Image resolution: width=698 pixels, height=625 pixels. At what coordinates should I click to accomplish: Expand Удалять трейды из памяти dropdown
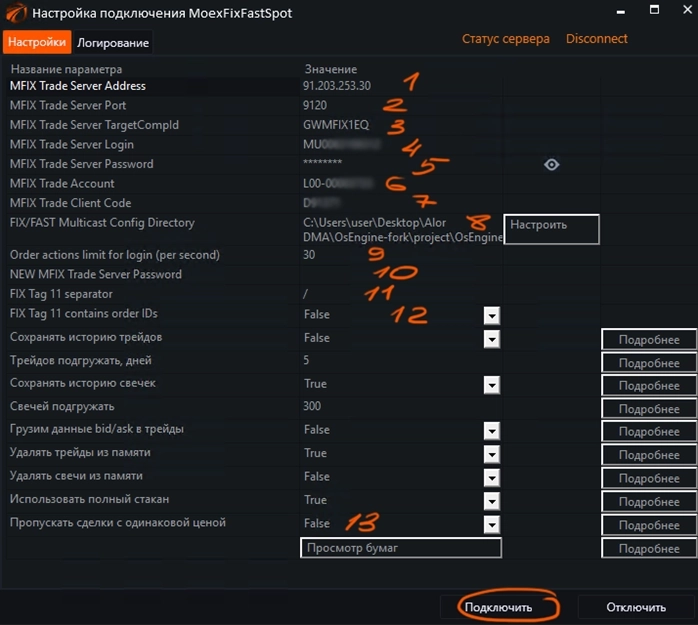coord(491,454)
